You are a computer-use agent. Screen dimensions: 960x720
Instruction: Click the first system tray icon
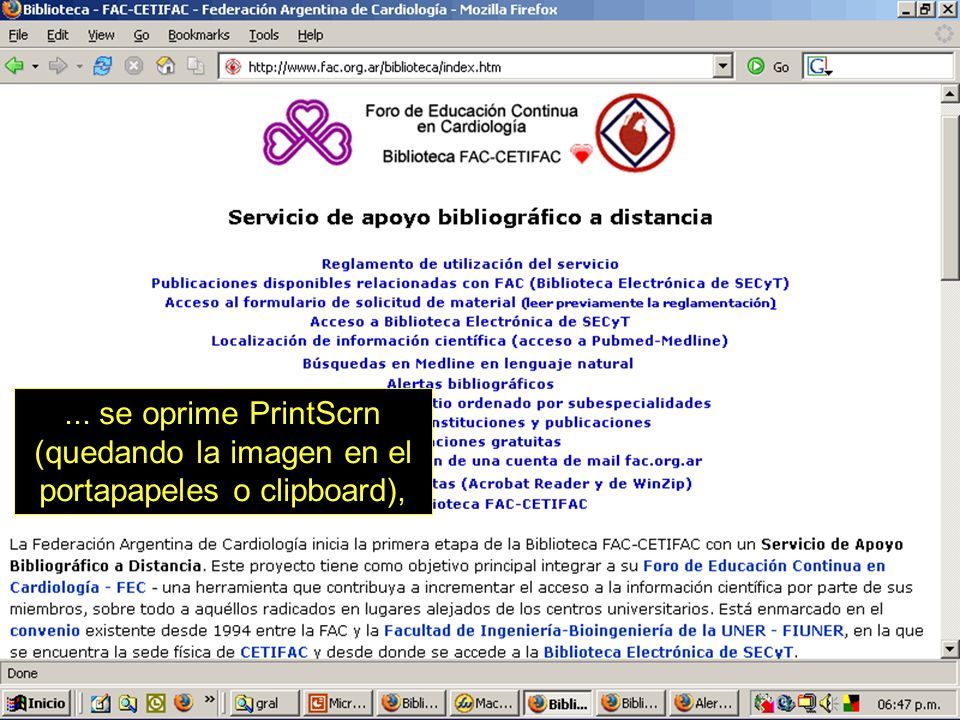click(763, 703)
